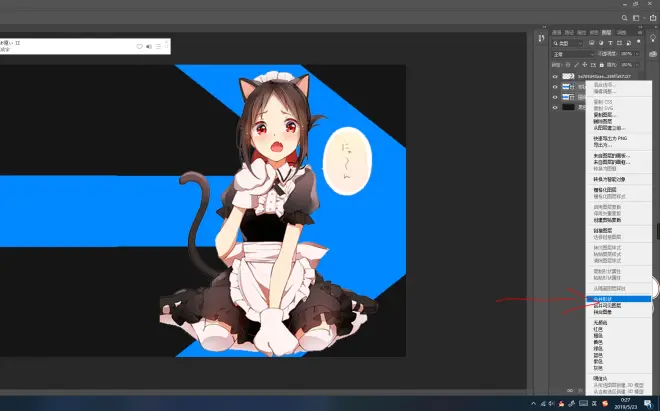Expand the workspace switcher dropdown arrow
The height and width of the screenshot is (411, 660).
tap(644, 19)
